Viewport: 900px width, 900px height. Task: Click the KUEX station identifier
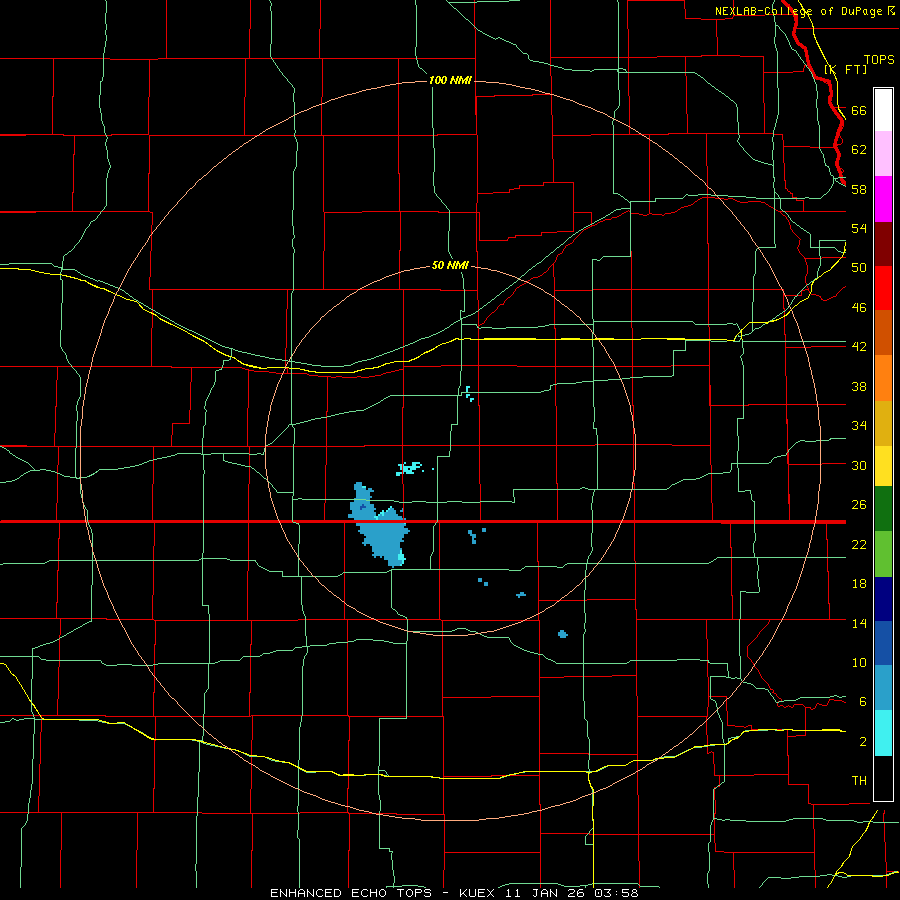pyautogui.click(x=476, y=893)
